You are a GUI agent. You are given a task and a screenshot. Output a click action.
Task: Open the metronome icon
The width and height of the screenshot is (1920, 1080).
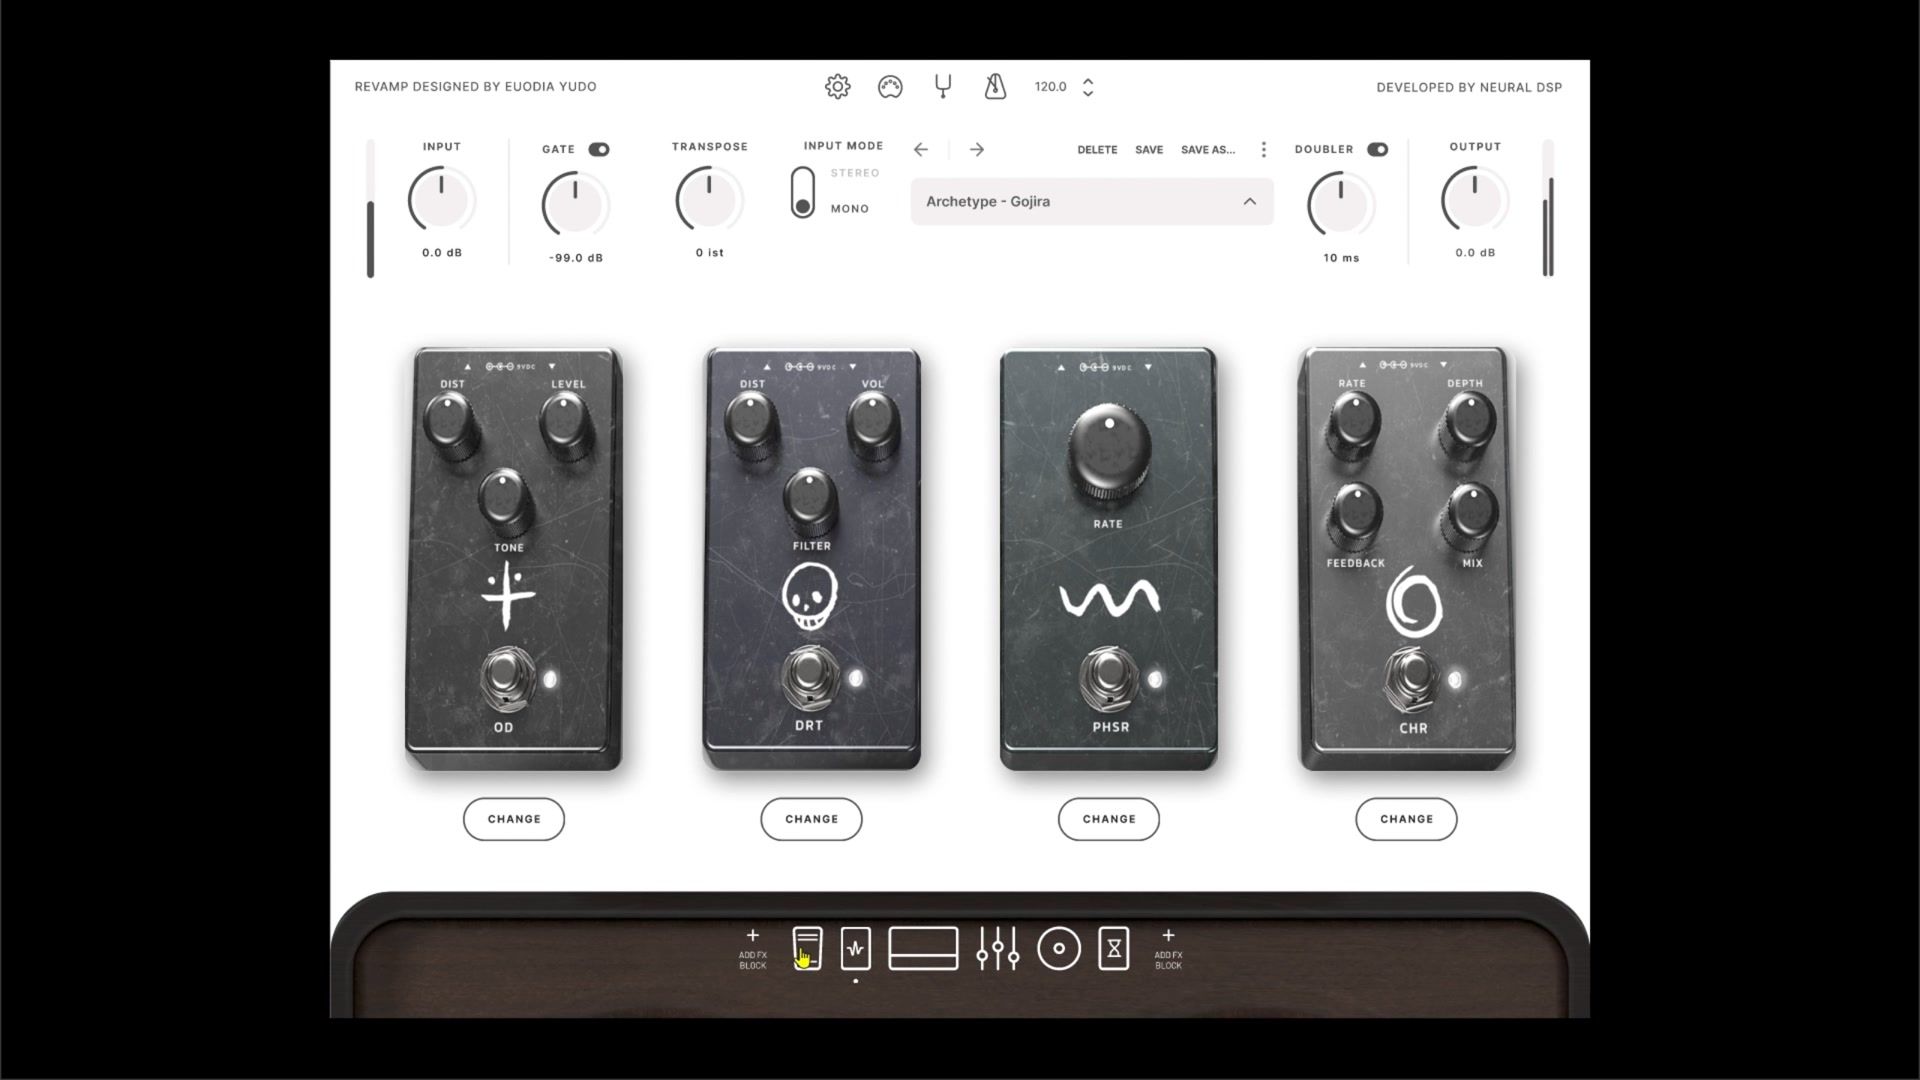(x=995, y=87)
